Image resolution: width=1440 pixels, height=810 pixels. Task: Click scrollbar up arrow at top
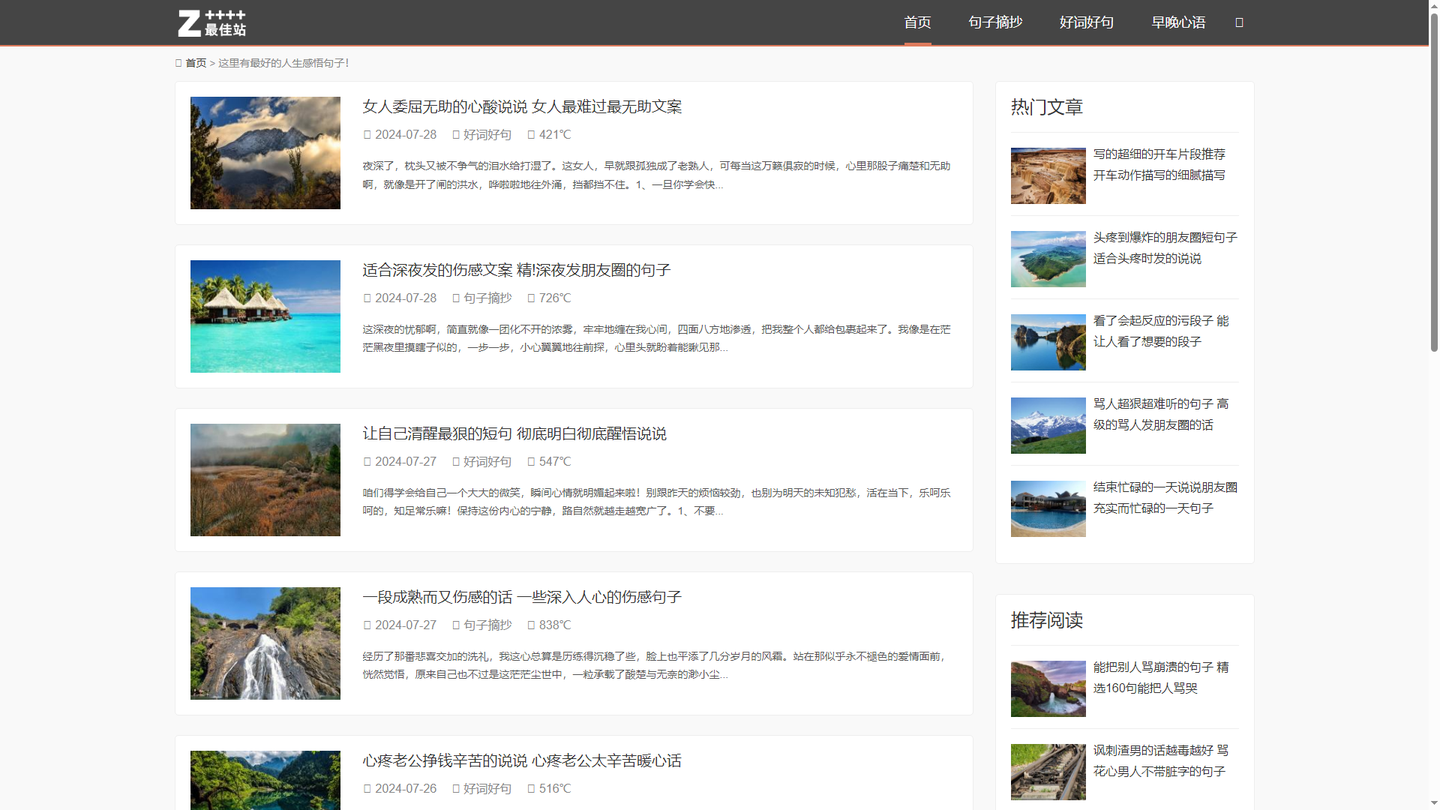(x=1434, y=5)
